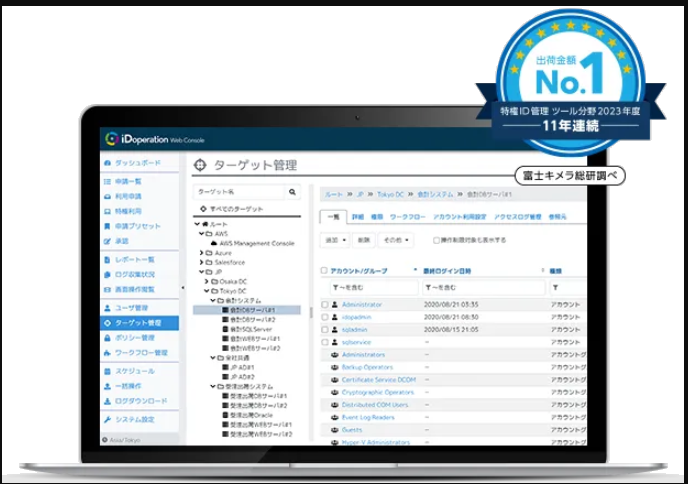Open システム設定 wrench item
Screen dimensions: 688x484
click(x=133, y=419)
